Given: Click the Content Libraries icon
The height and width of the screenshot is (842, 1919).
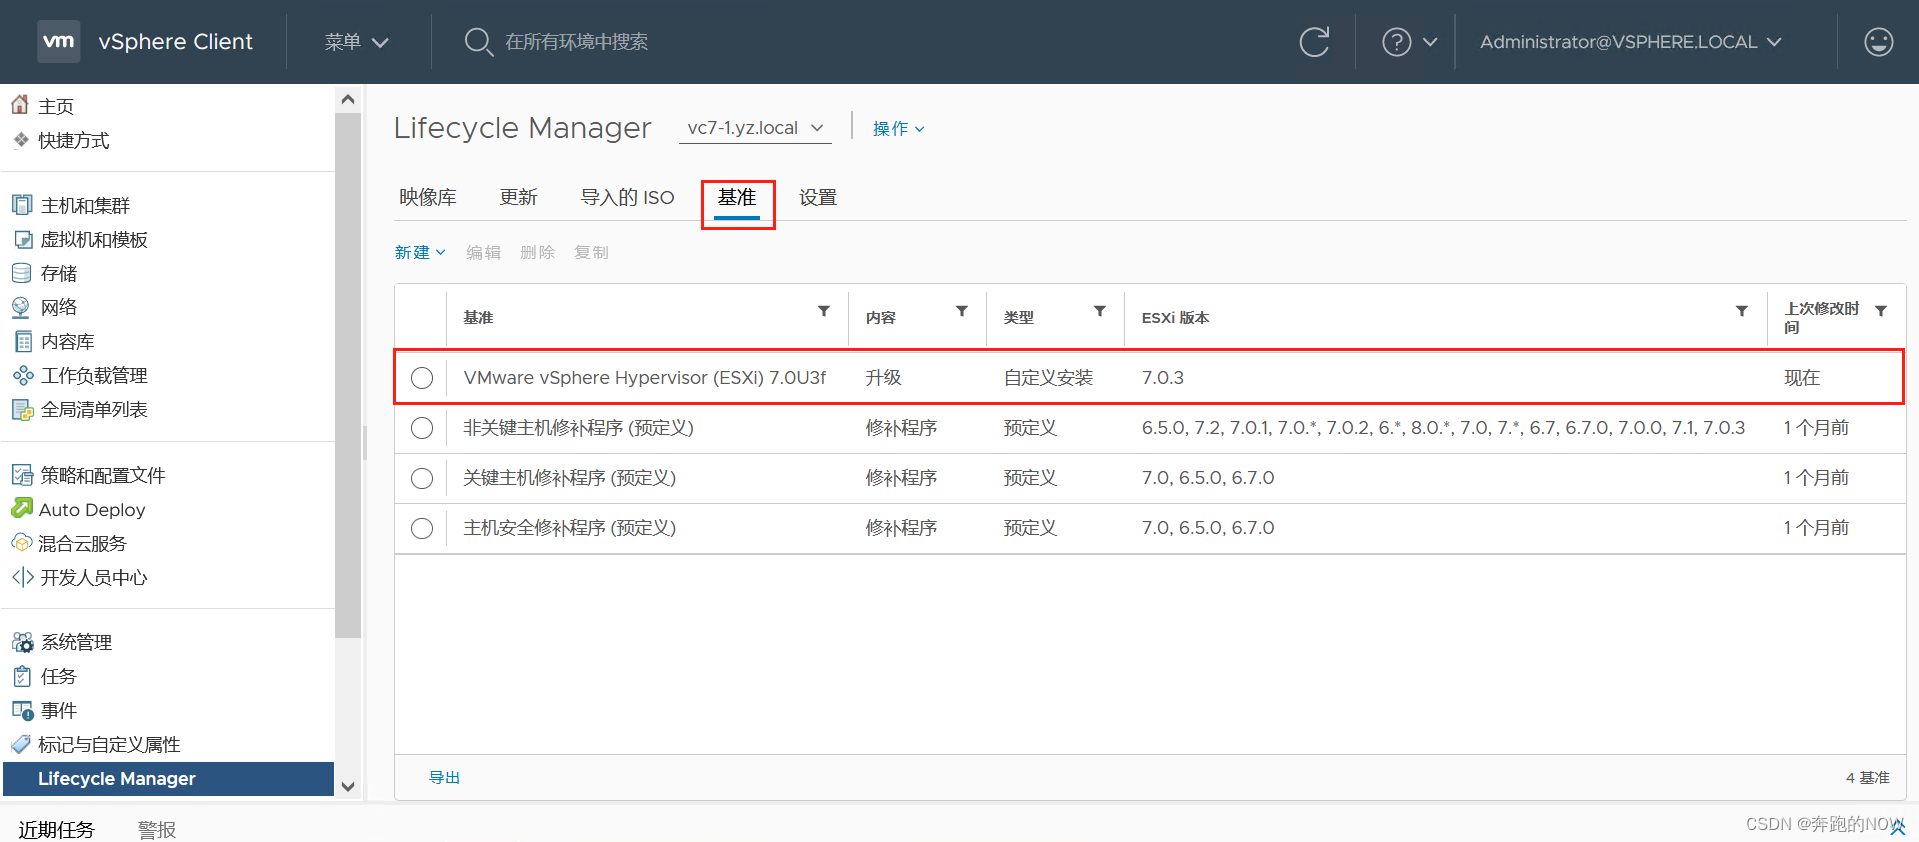Looking at the screenshot, I should point(22,341).
